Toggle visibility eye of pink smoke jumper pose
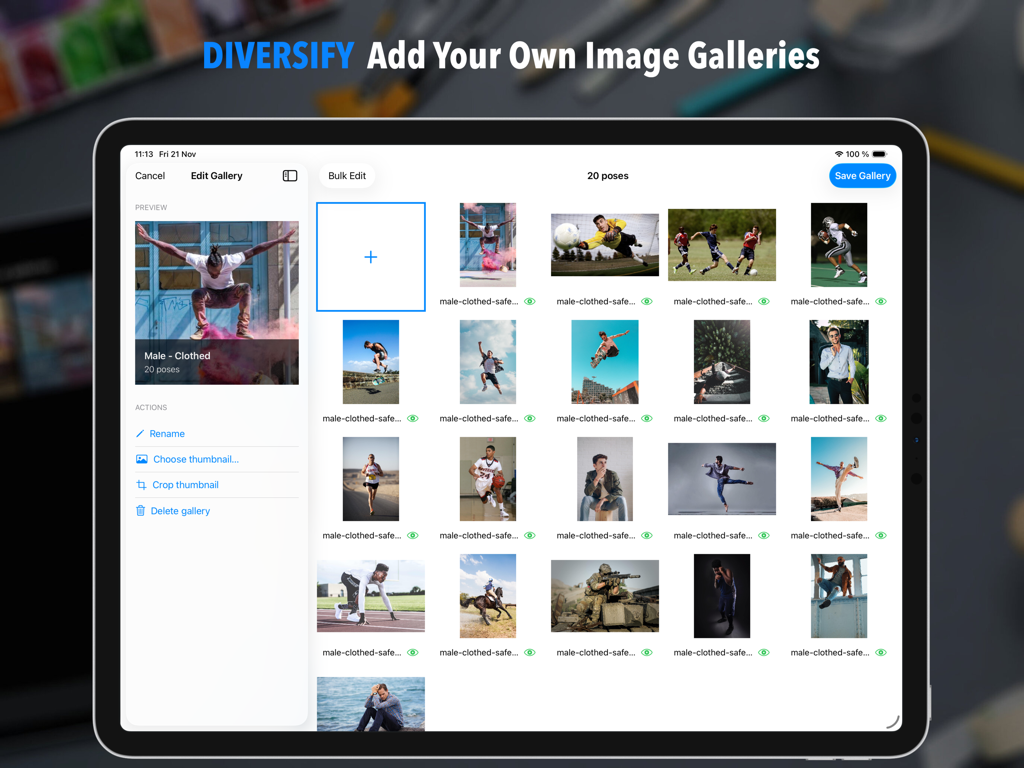 pos(530,302)
